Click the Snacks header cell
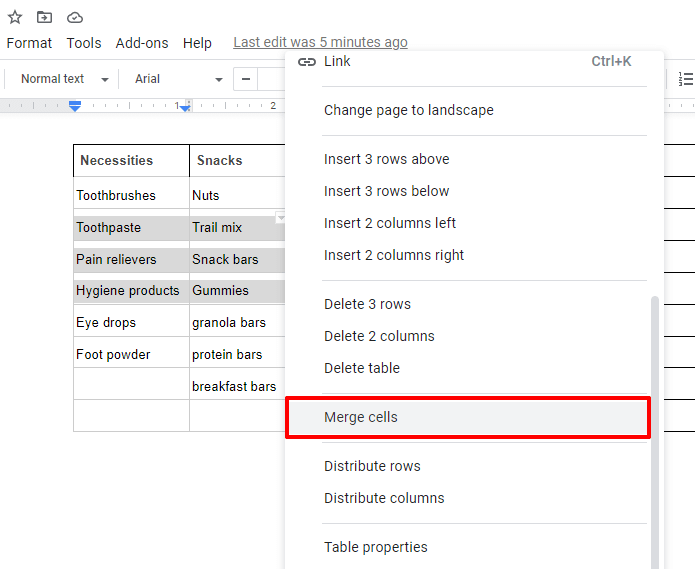 (x=238, y=160)
